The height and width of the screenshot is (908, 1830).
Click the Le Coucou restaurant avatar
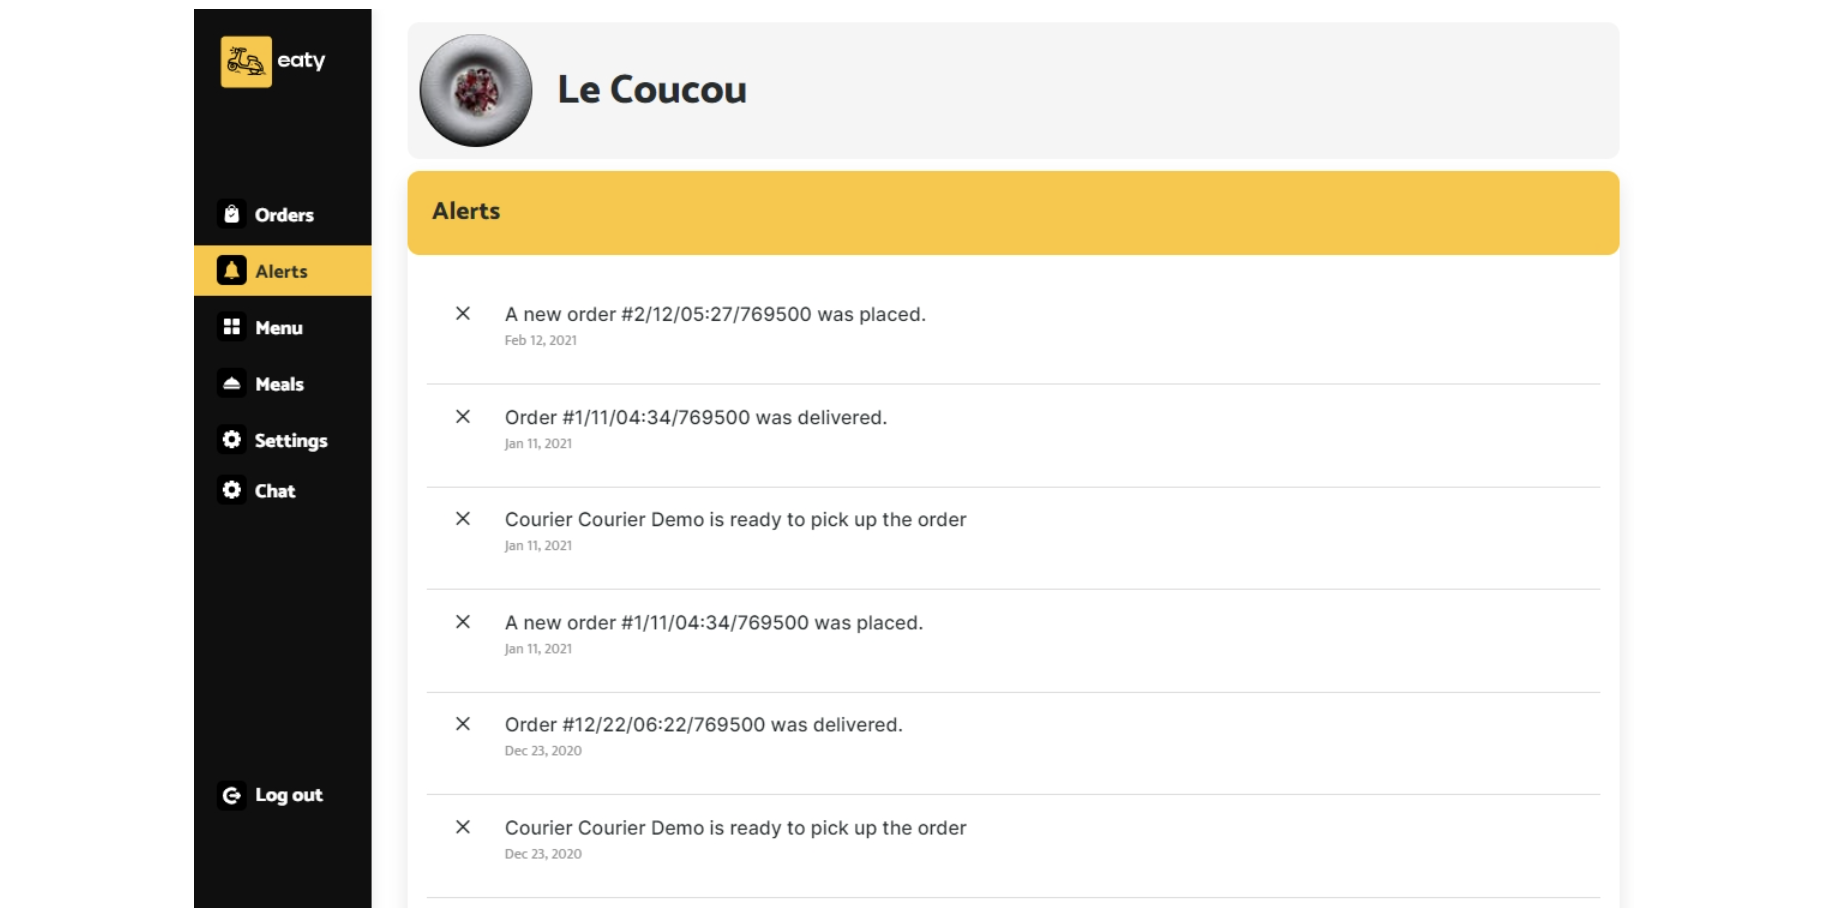tap(476, 91)
